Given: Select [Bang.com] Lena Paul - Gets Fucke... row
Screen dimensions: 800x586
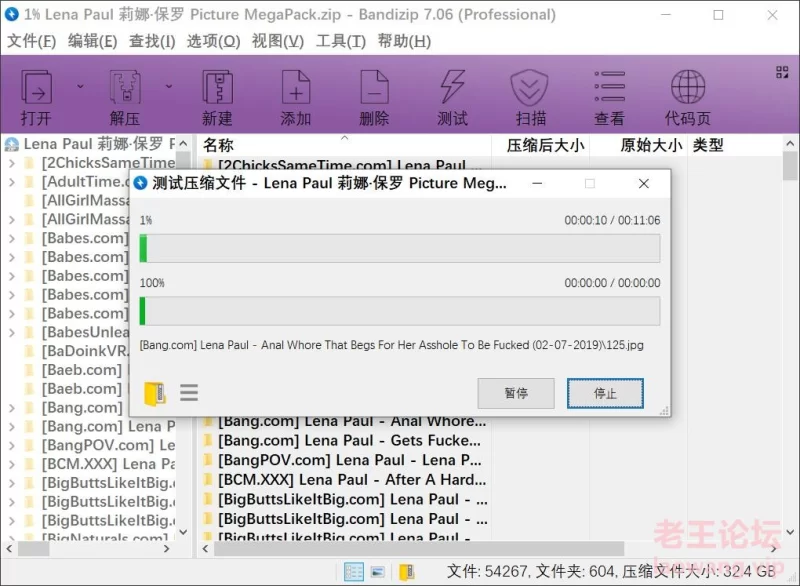Looking at the screenshot, I should pos(349,441).
